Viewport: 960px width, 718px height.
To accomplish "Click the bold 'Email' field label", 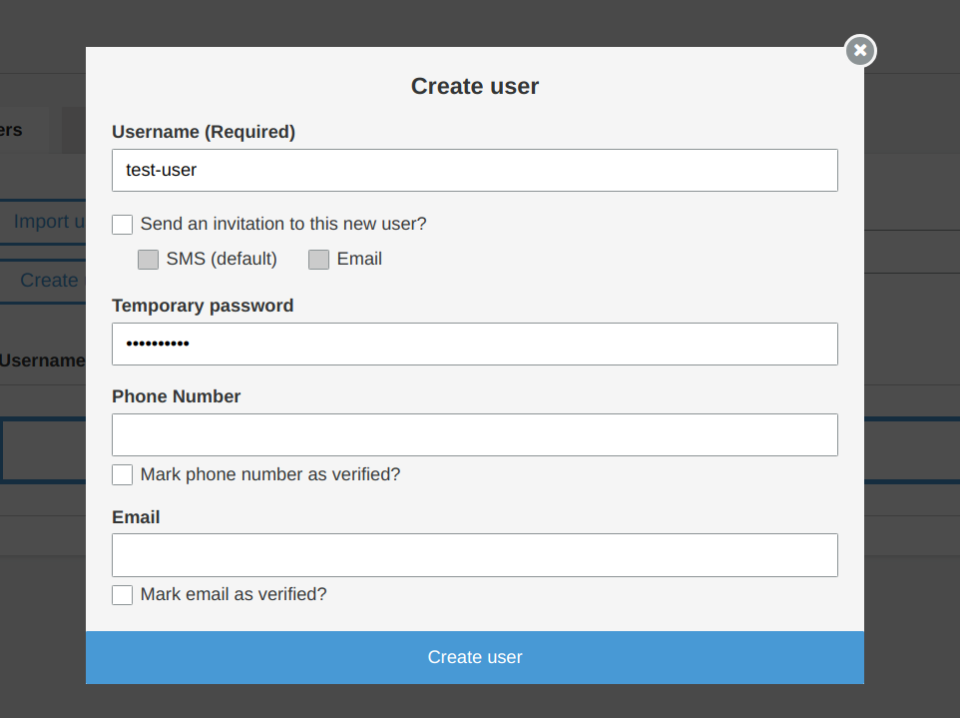I will (136, 517).
